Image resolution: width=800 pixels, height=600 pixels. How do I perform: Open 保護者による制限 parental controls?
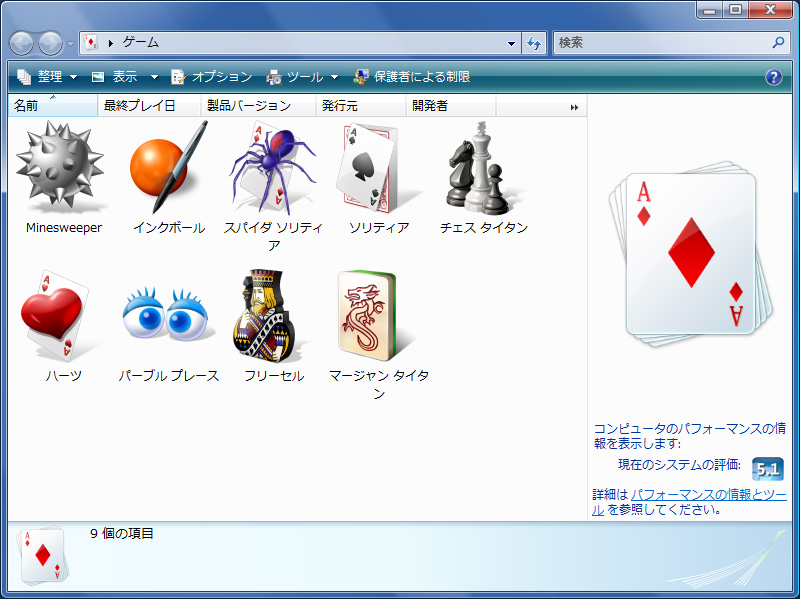pyautogui.click(x=411, y=77)
